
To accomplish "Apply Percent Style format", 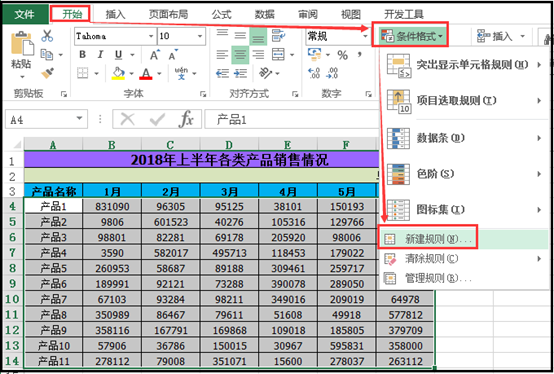I will [342, 55].
